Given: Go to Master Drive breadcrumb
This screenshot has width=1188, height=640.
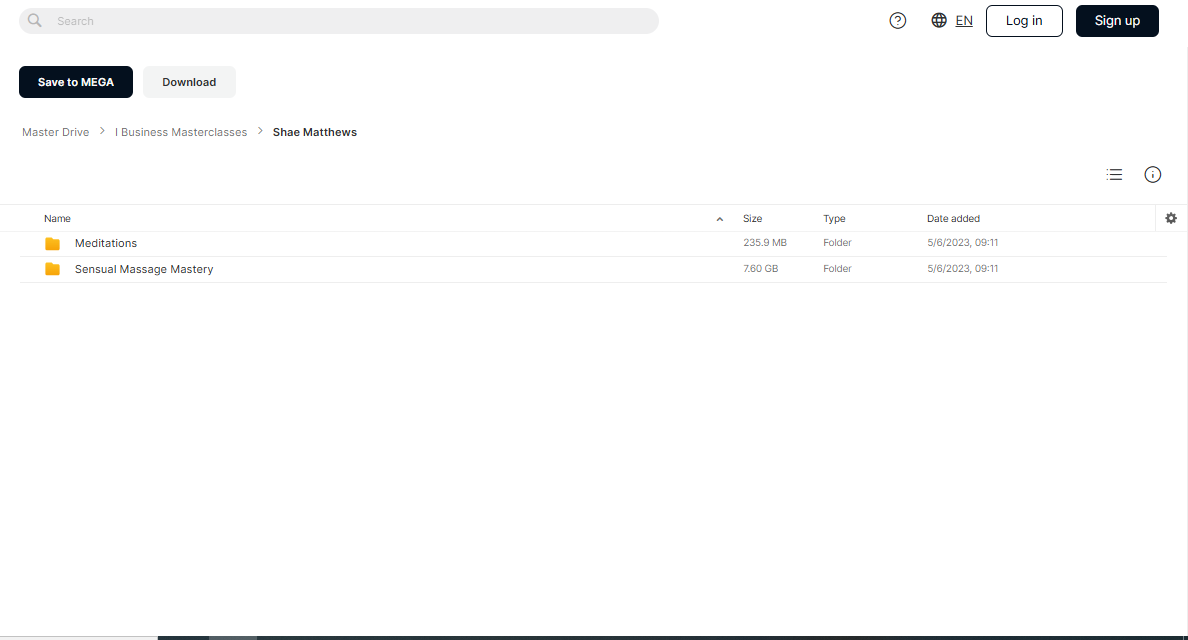Looking at the screenshot, I should tap(55, 132).
